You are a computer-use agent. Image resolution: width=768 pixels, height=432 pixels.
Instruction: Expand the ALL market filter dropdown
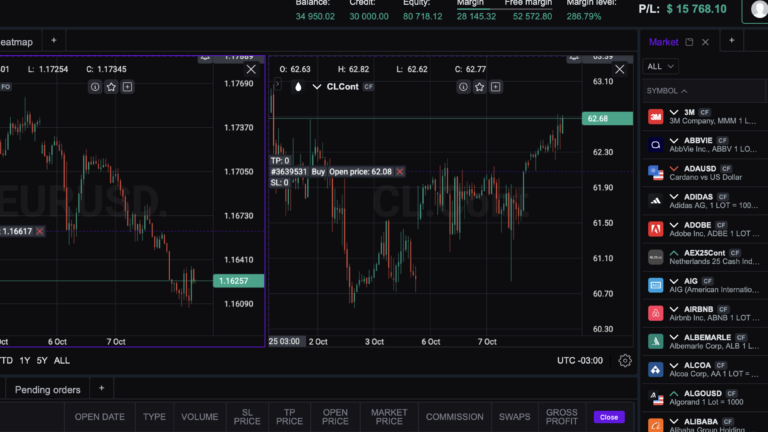coord(662,66)
